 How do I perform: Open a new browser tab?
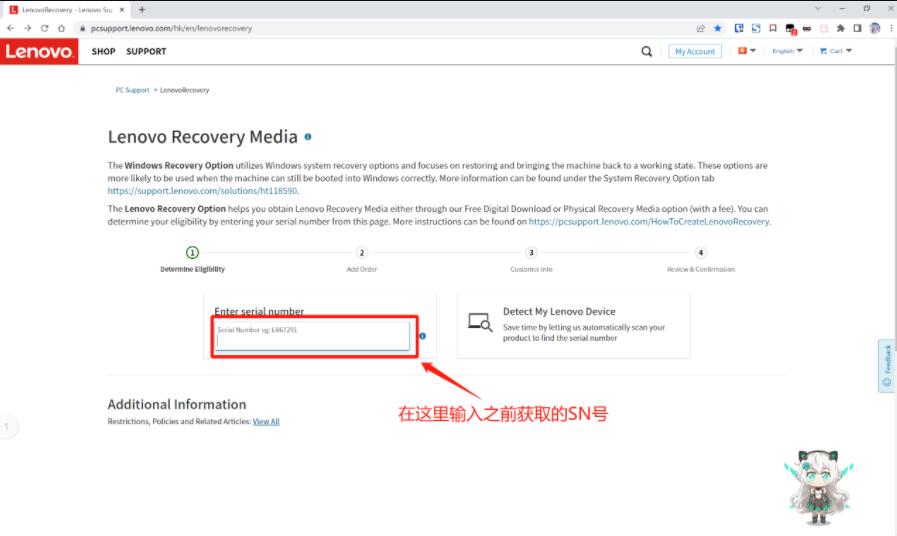click(142, 10)
